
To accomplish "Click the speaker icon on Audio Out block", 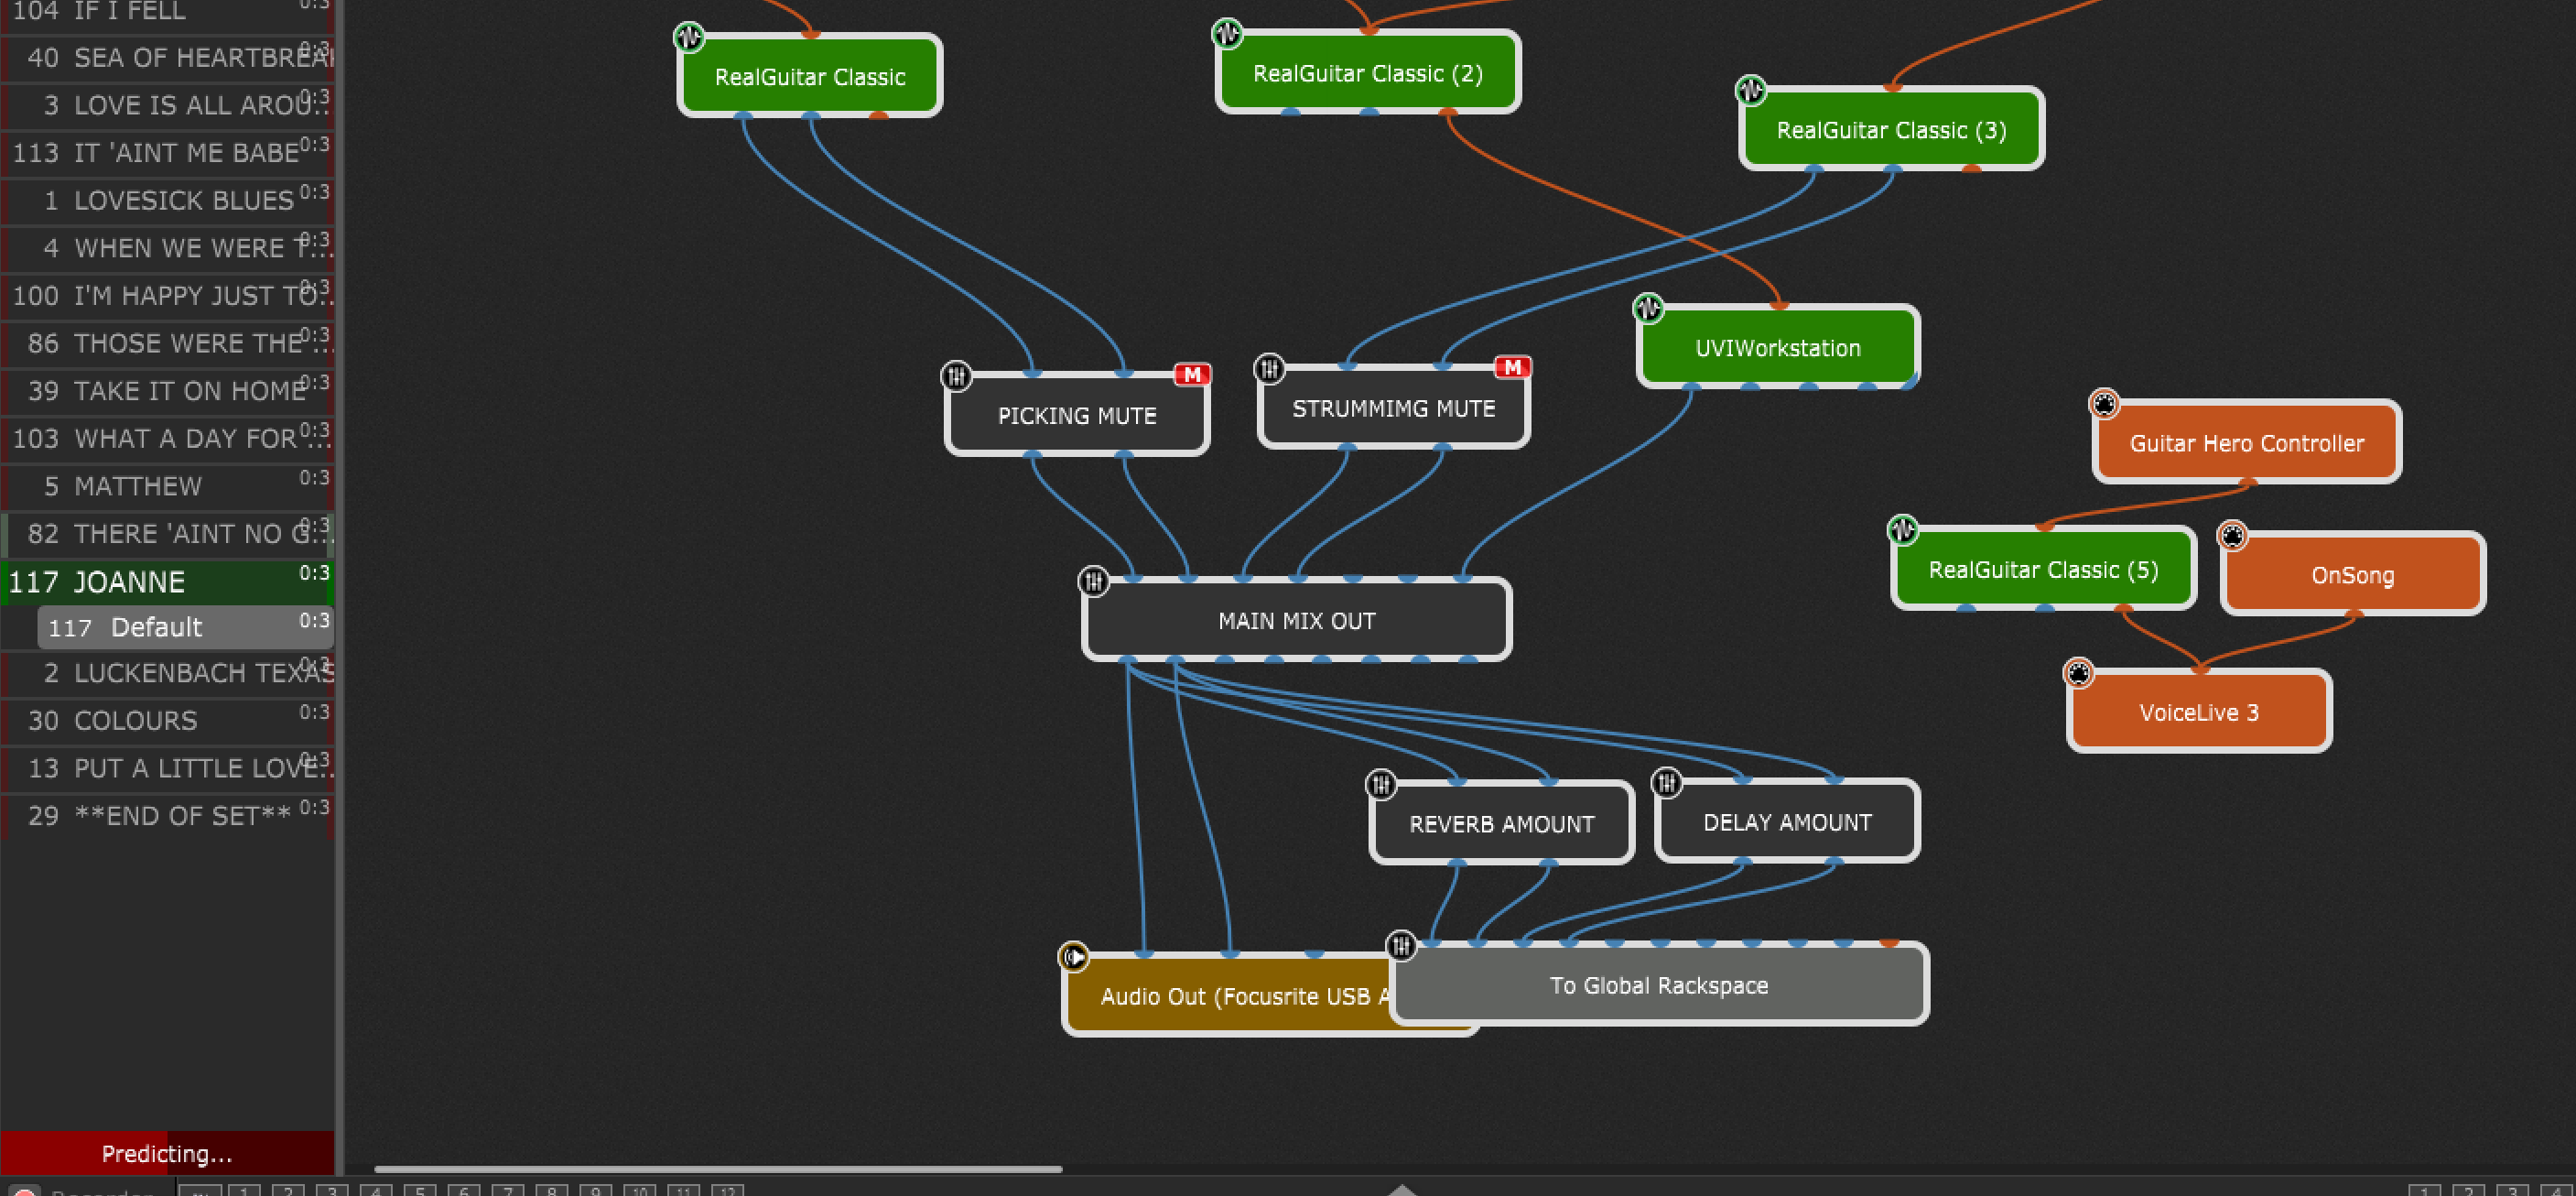I will [1073, 957].
